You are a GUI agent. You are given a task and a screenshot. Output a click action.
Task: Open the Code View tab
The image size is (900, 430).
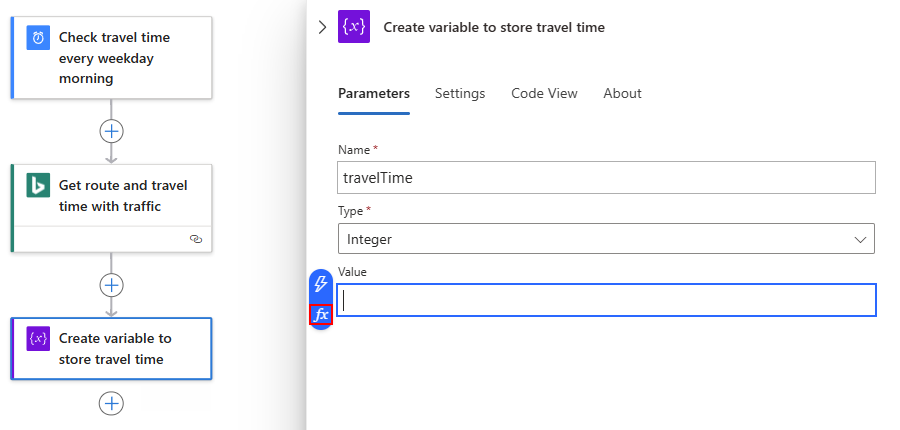[x=544, y=93]
